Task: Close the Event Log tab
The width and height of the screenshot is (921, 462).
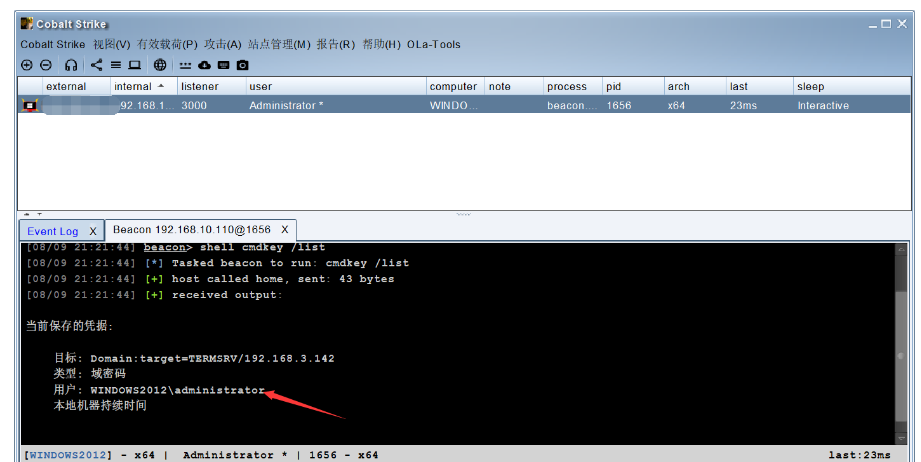Action: 93,231
